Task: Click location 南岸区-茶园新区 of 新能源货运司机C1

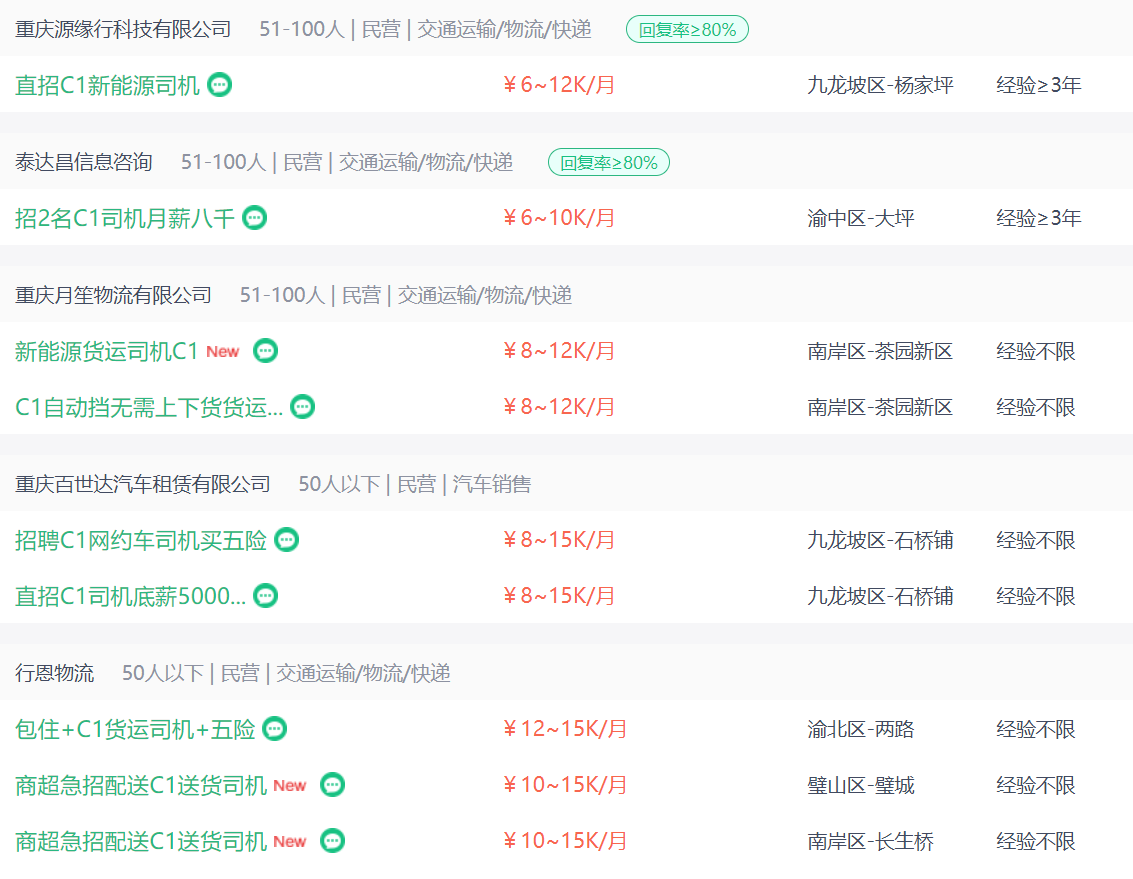Action: click(880, 351)
